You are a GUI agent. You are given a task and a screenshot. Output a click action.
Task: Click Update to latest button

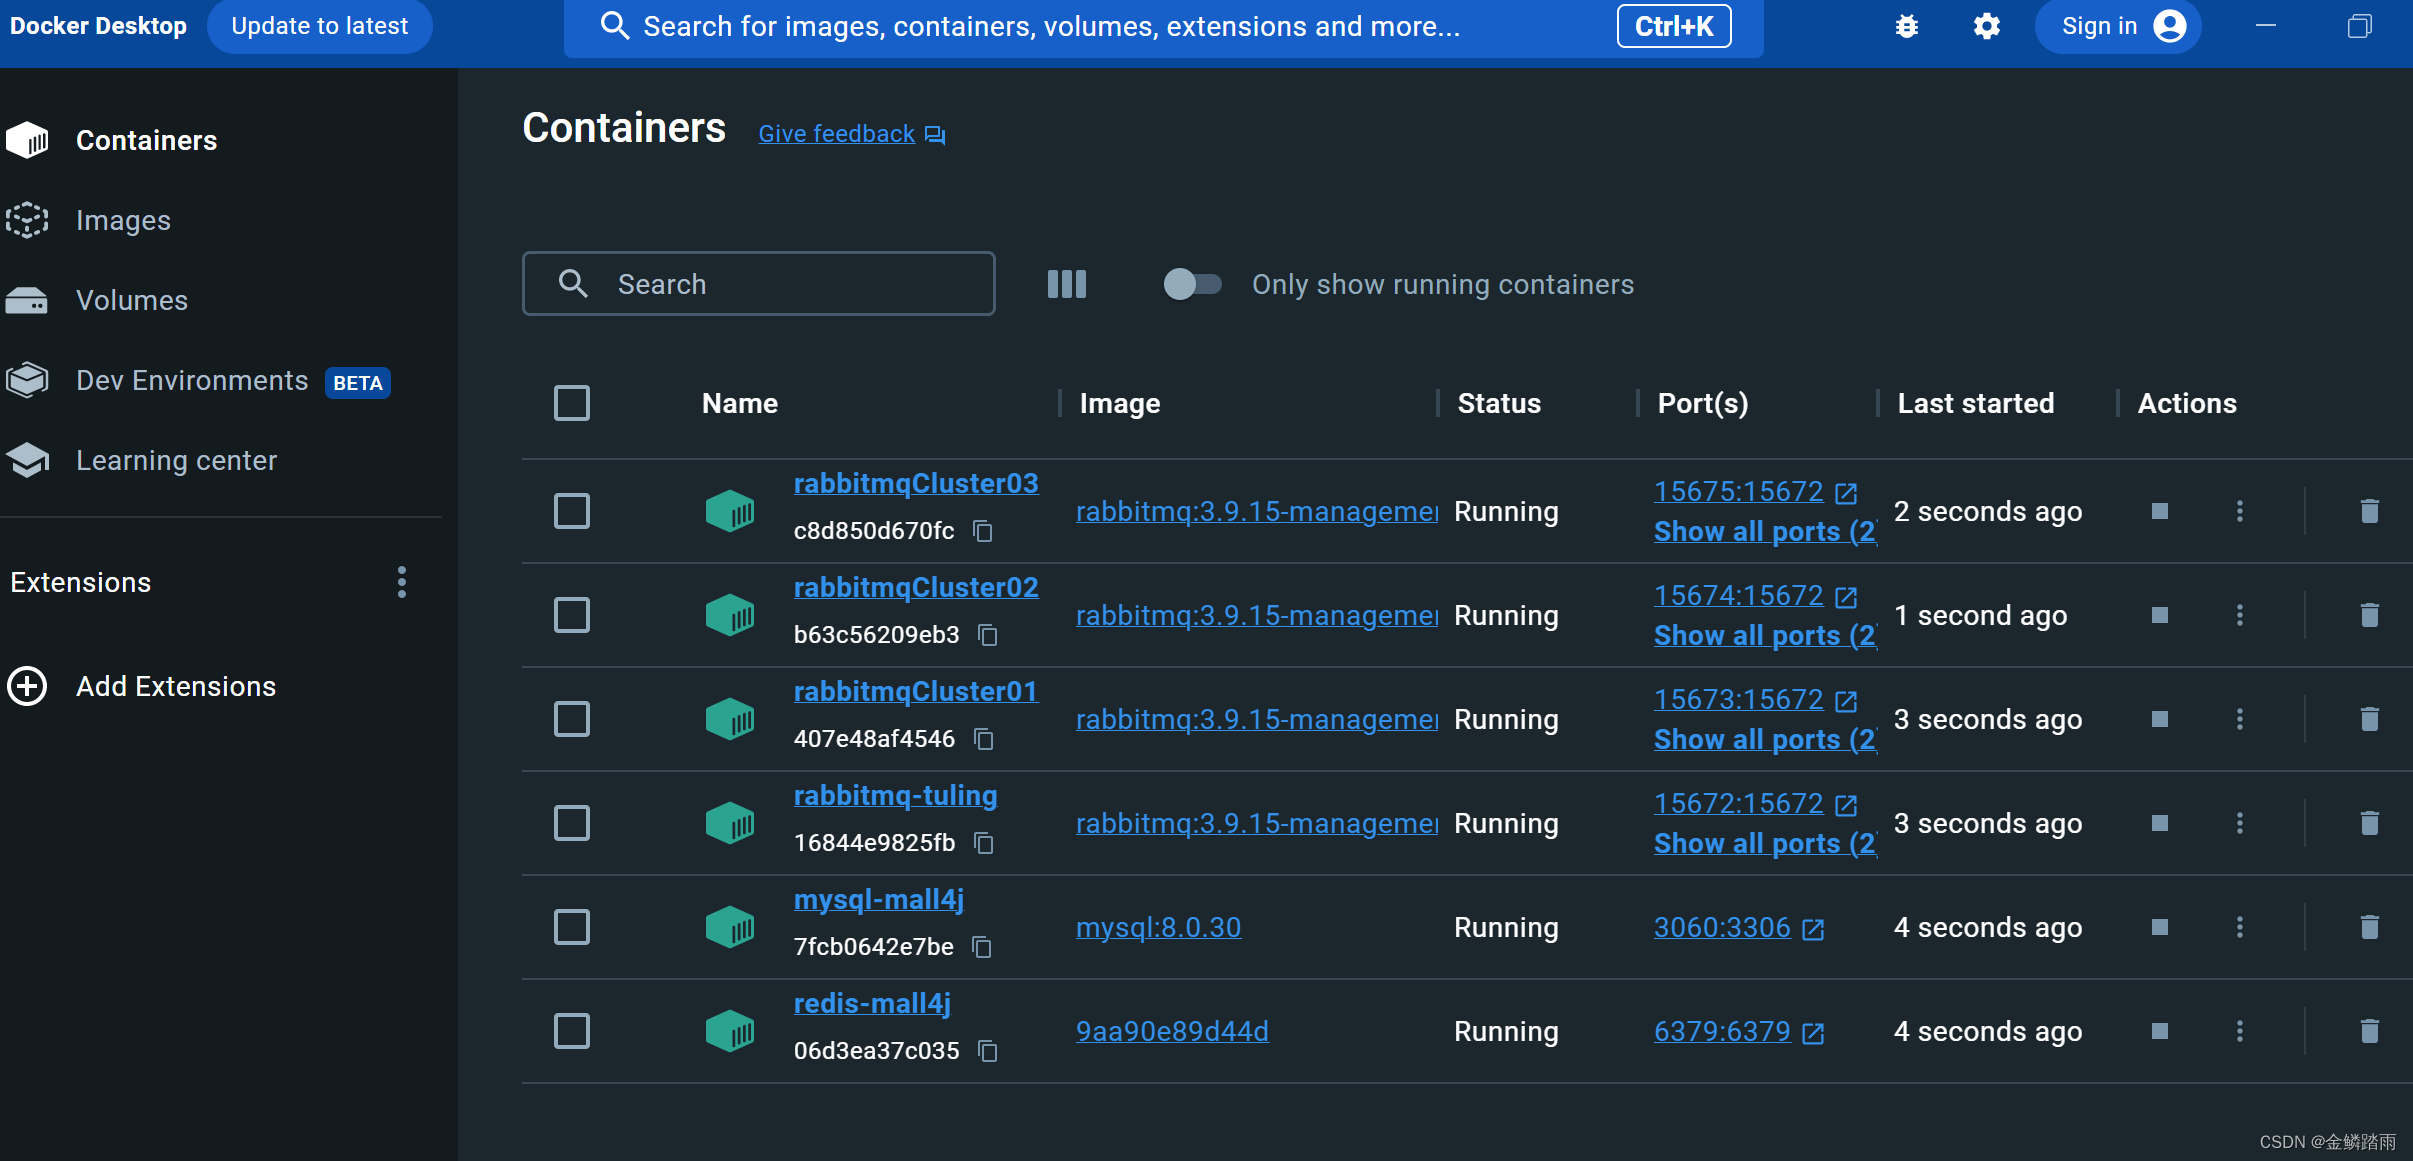320,26
